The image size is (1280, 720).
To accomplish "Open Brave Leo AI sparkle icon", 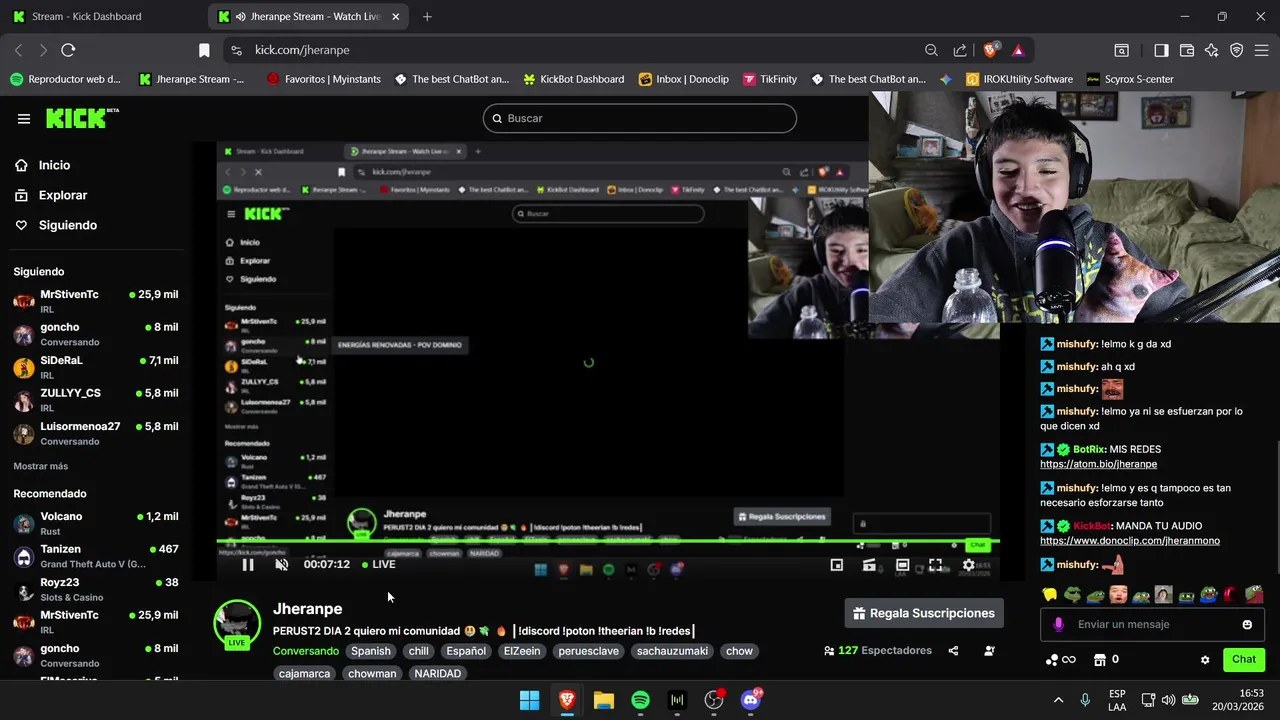I will (1212, 50).
